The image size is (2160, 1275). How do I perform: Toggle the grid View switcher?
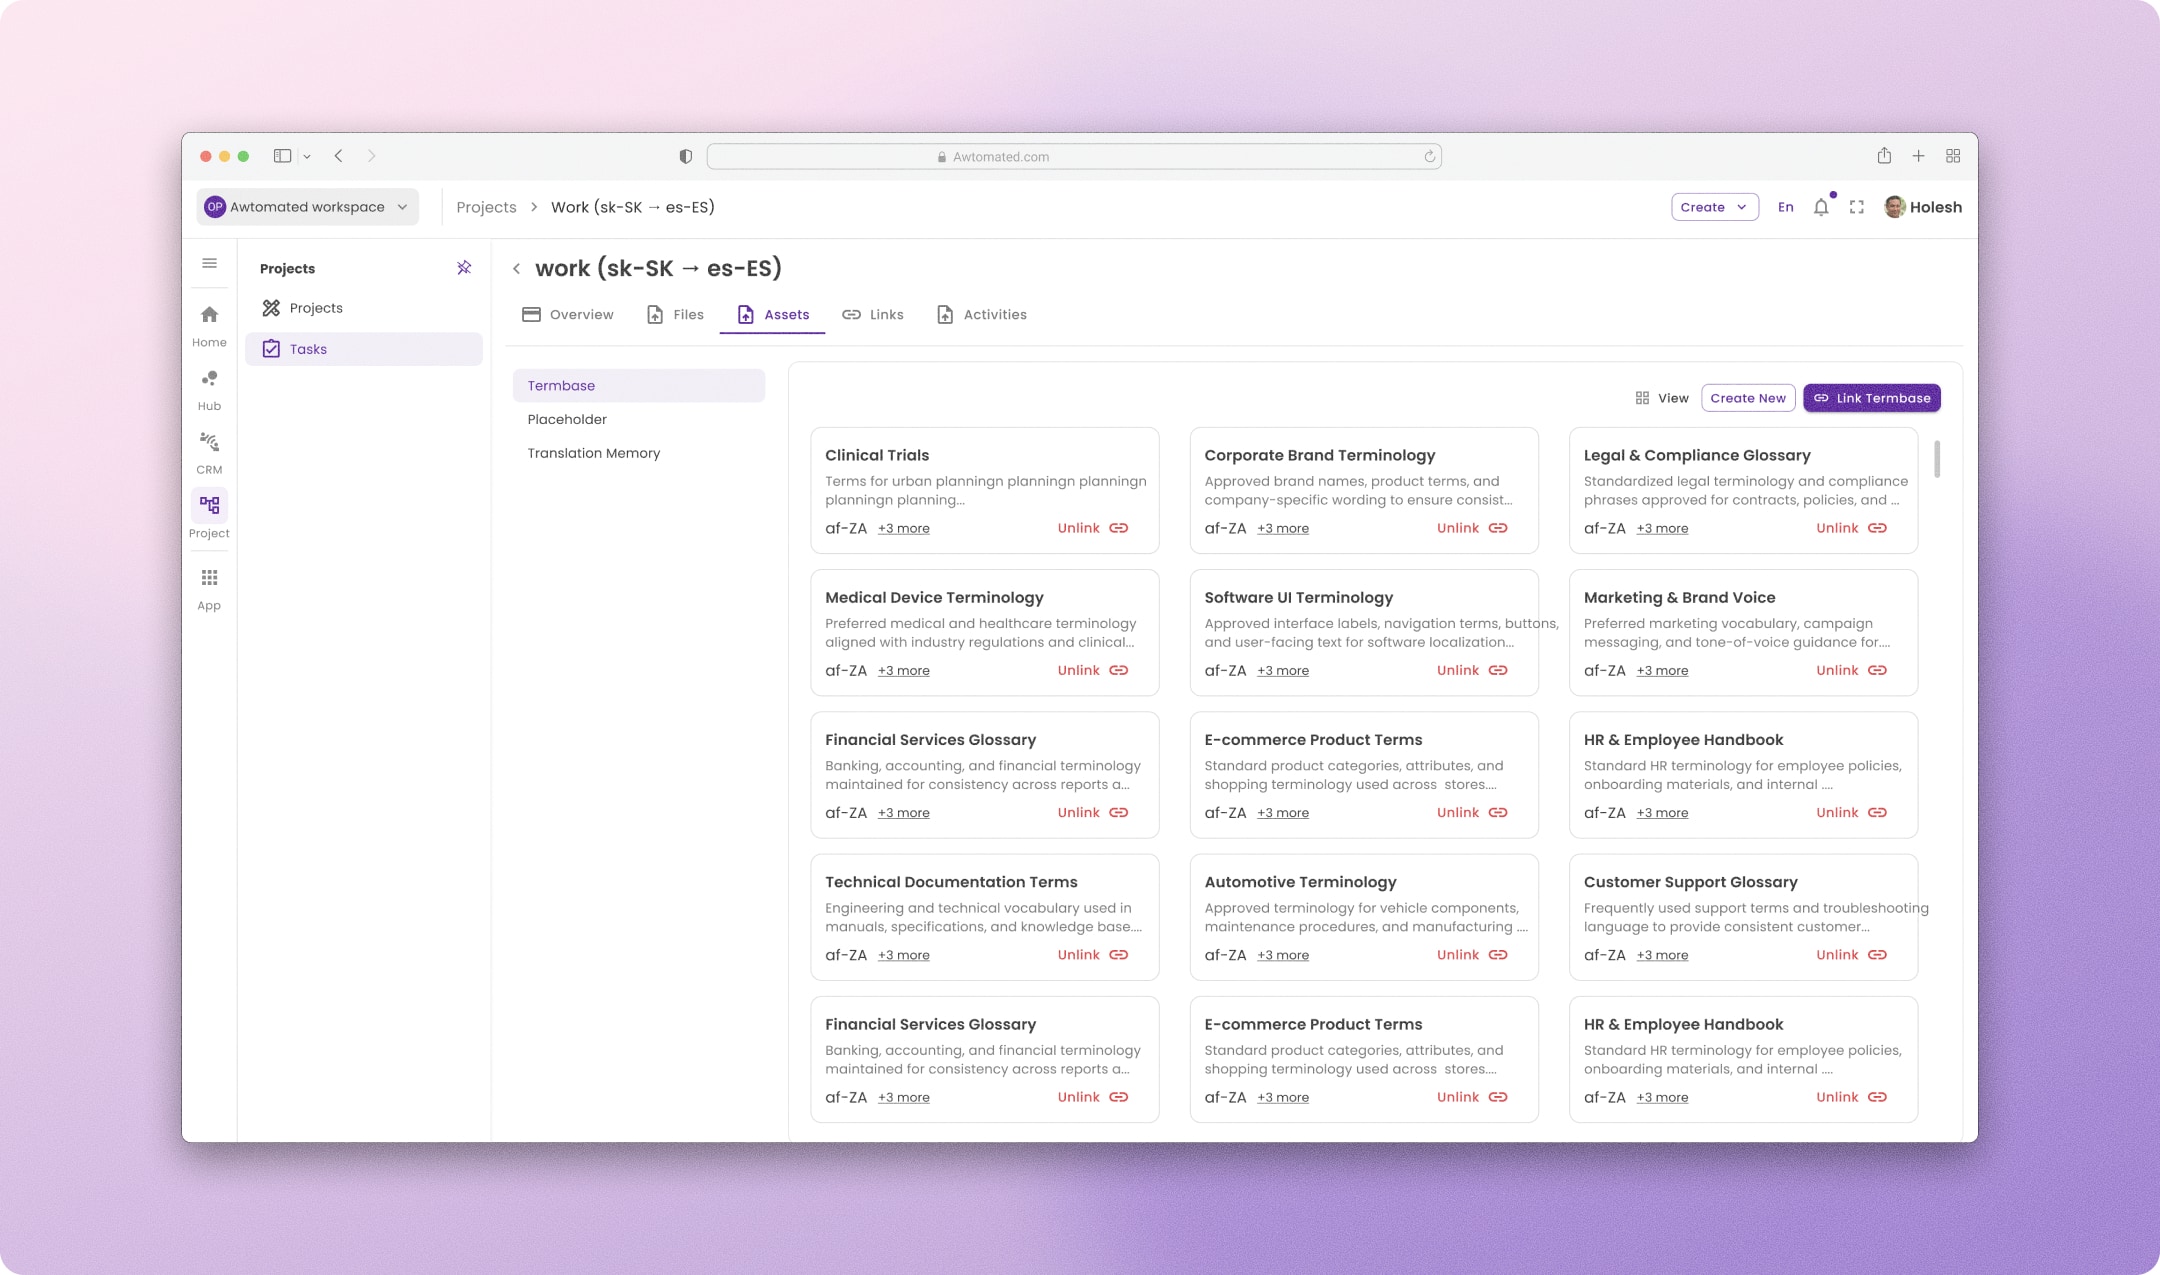(x=1662, y=398)
